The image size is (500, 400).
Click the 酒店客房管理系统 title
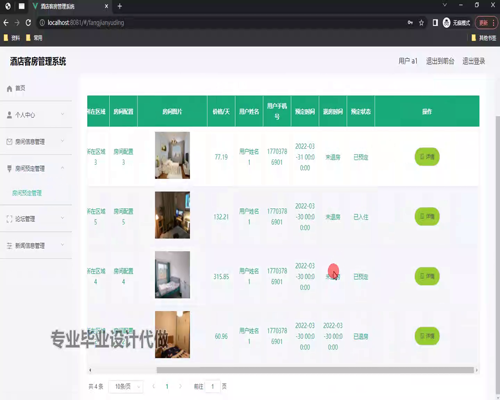tap(38, 61)
